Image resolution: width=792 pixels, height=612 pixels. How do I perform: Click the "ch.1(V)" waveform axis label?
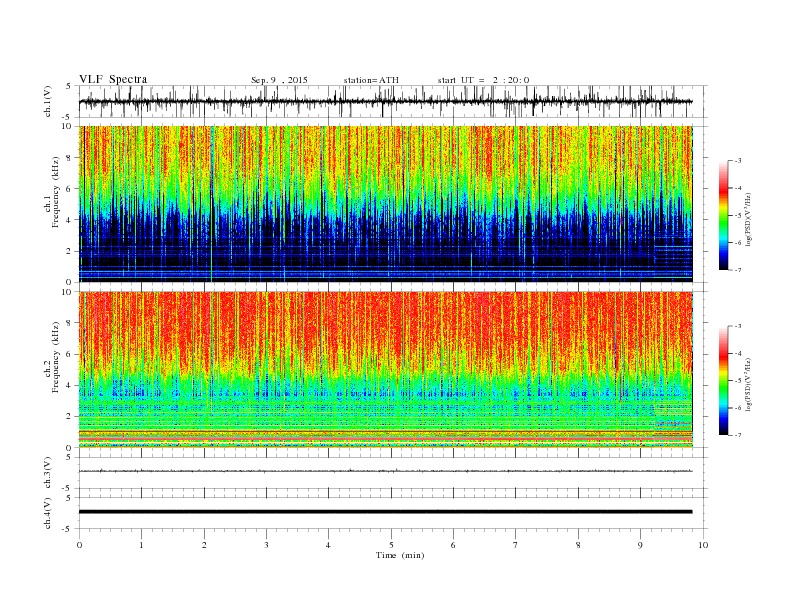click(48, 101)
